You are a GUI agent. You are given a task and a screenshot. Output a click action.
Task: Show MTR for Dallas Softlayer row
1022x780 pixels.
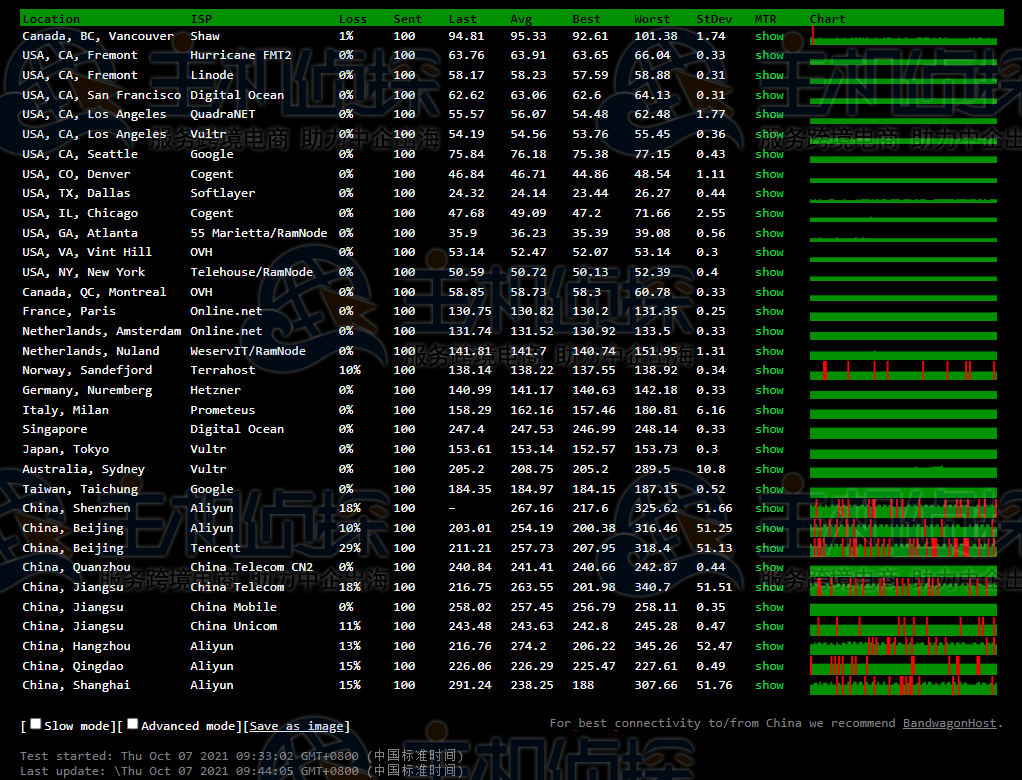(769, 193)
